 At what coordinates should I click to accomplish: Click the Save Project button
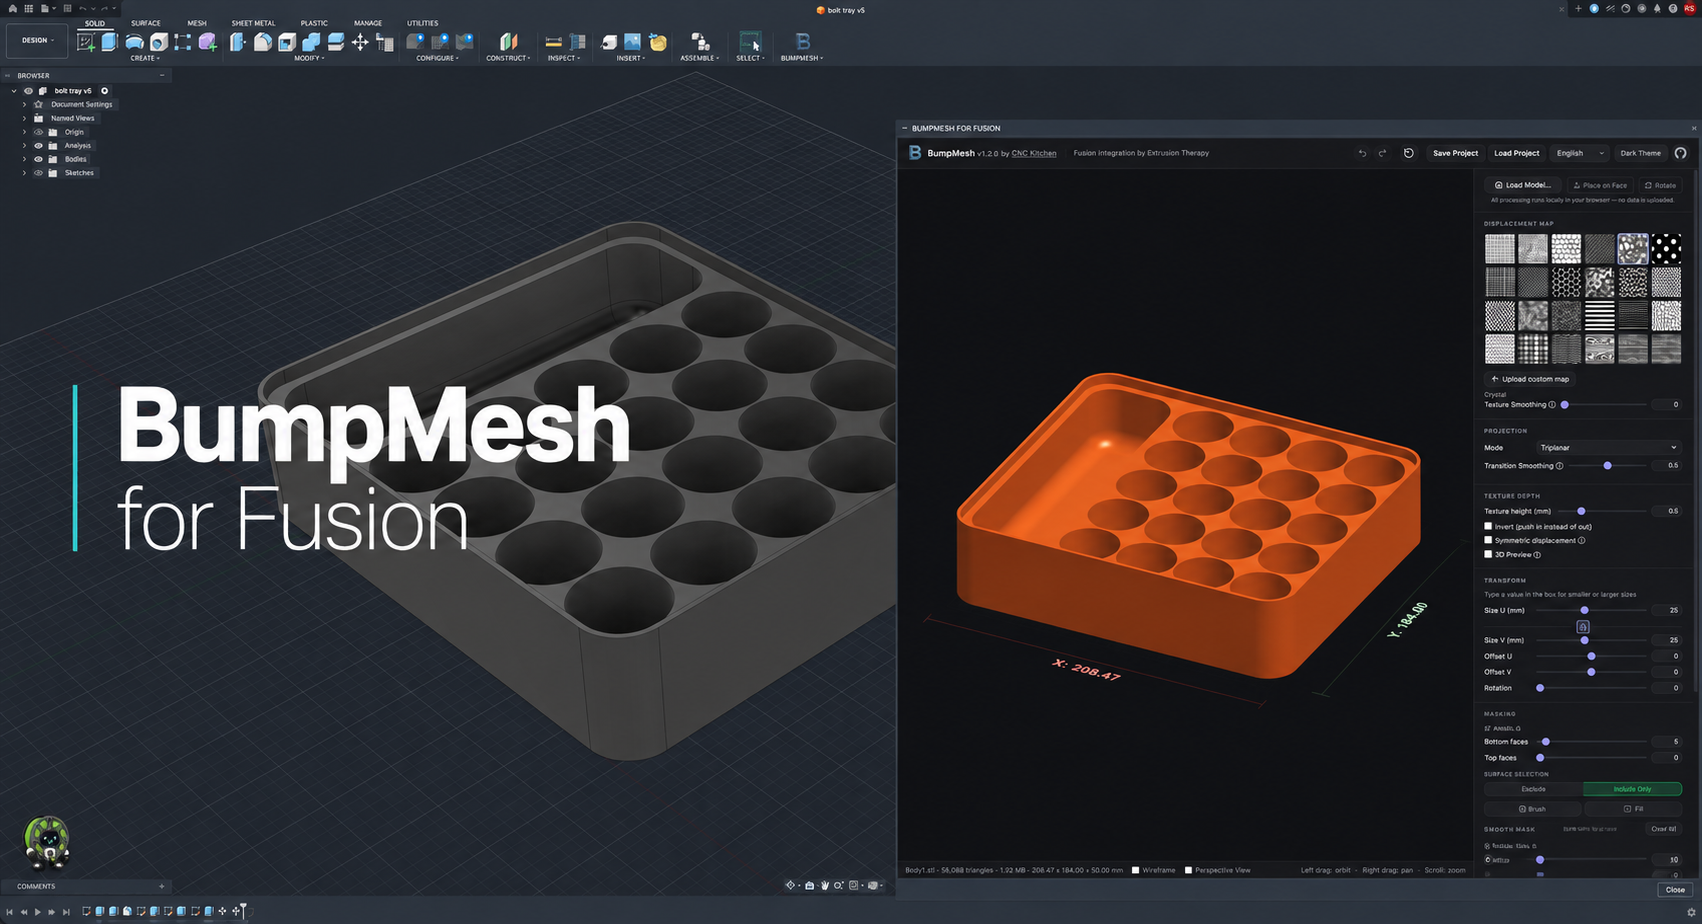(1455, 153)
